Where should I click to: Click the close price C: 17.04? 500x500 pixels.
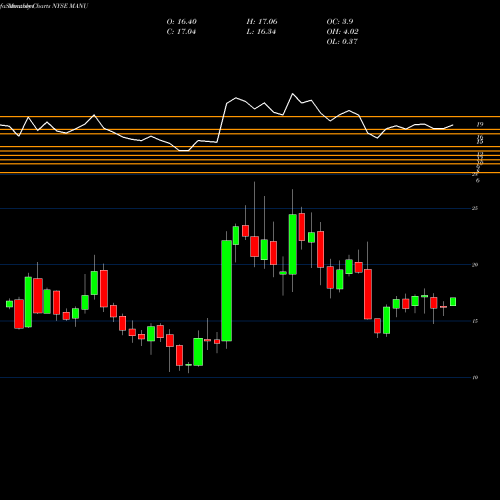click(x=181, y=32)
